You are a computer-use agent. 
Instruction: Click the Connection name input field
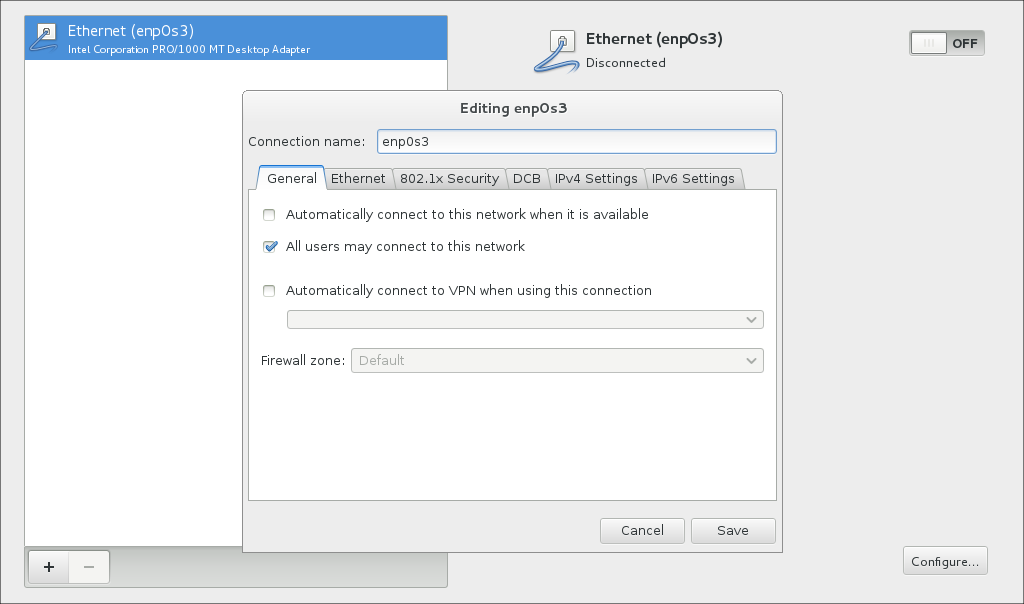pos(577,142)
